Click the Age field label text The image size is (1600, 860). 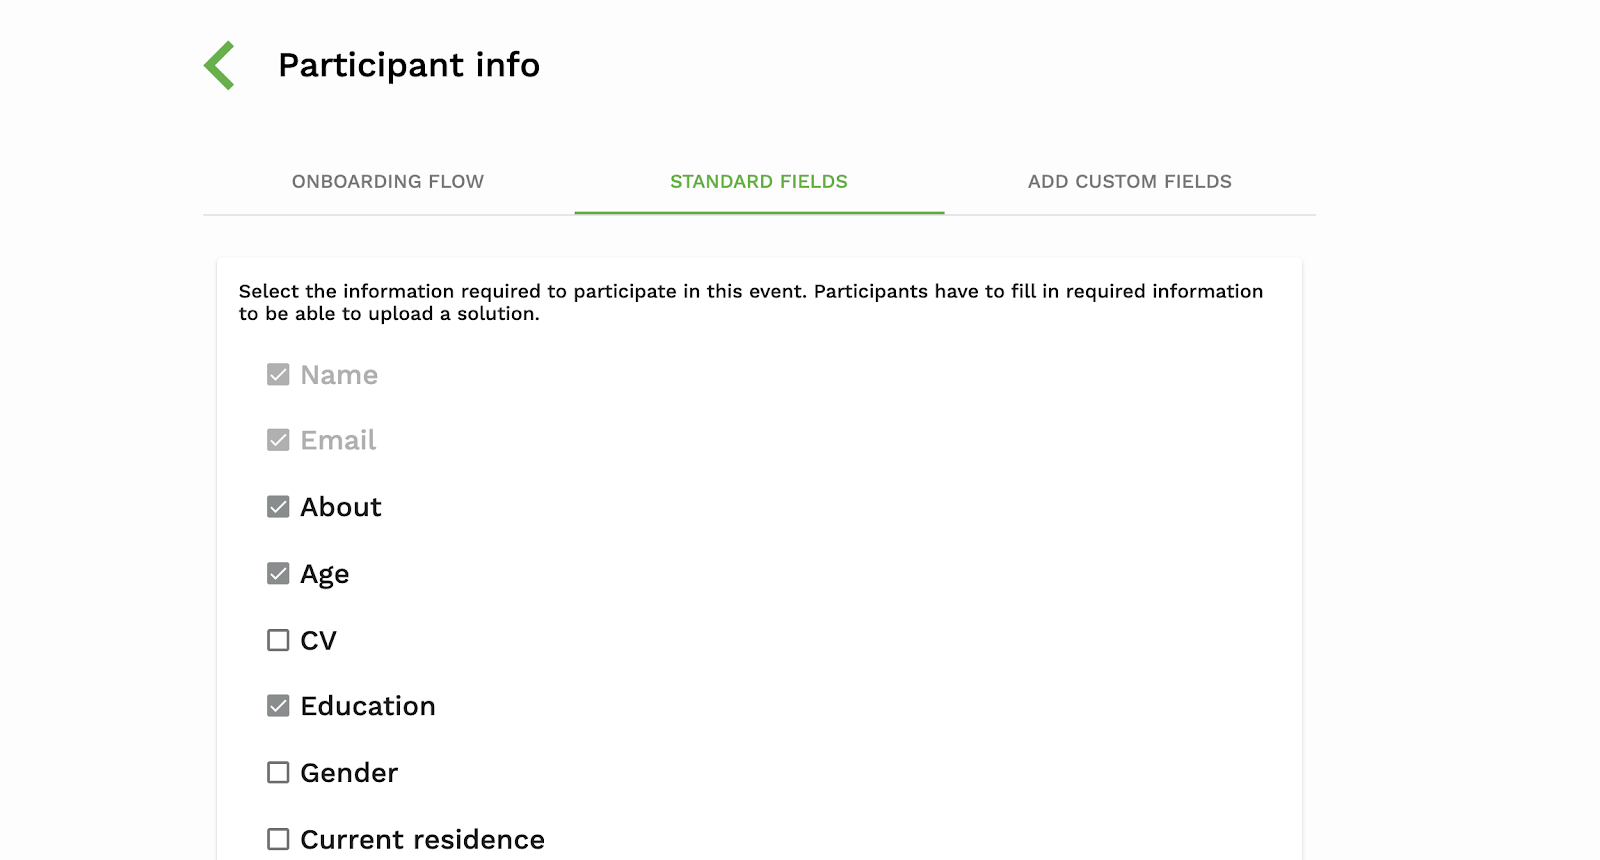point(325,574)
